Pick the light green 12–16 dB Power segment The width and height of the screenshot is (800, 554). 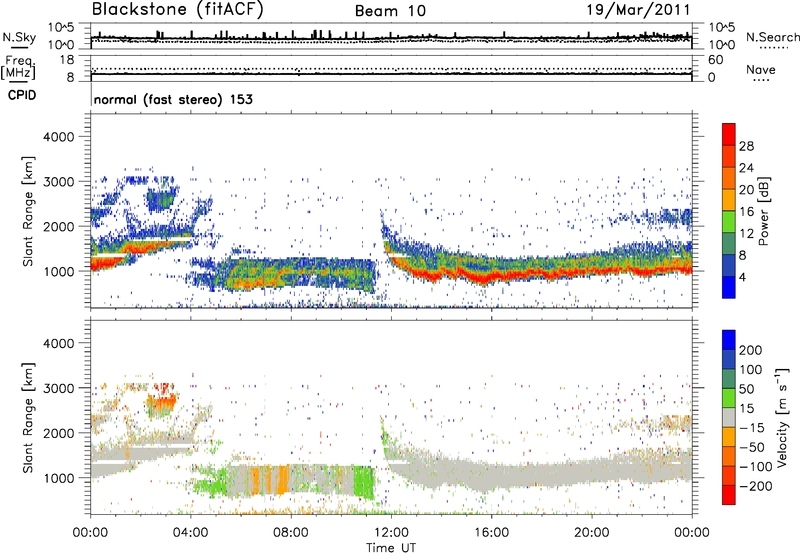(729, 222)
